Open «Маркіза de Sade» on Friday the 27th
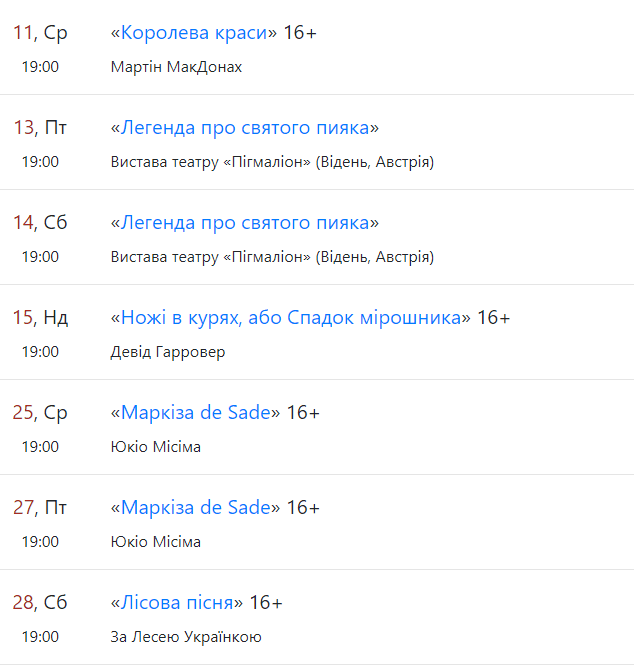 coord(196,508)
